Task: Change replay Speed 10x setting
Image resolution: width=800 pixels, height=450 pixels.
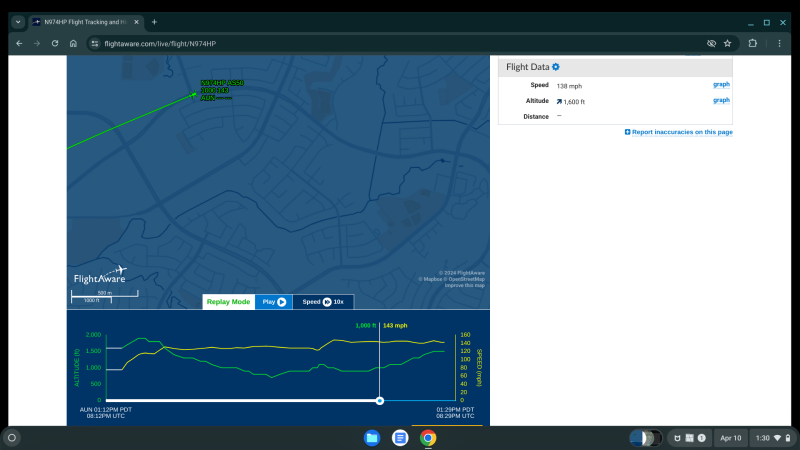Action: [323, 301]
